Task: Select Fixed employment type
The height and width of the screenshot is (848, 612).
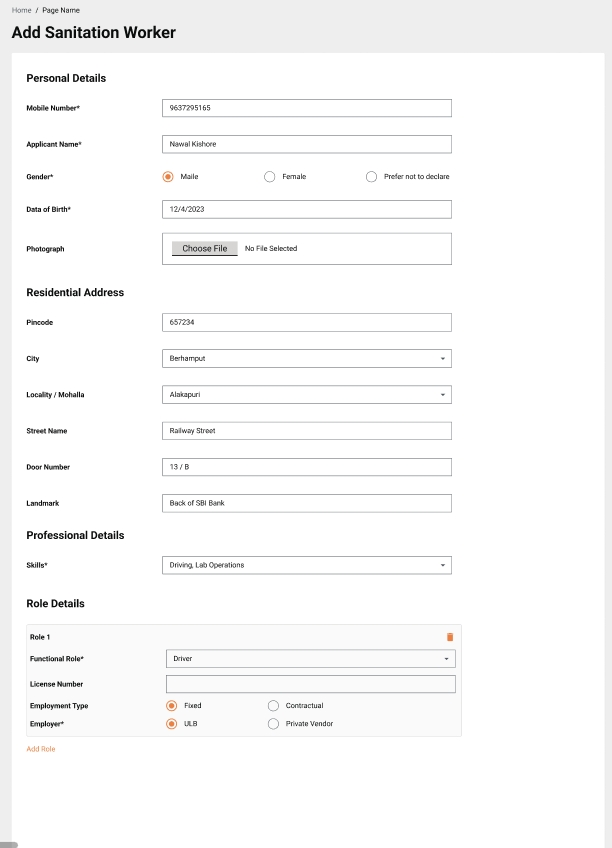Action: [172, 706]
